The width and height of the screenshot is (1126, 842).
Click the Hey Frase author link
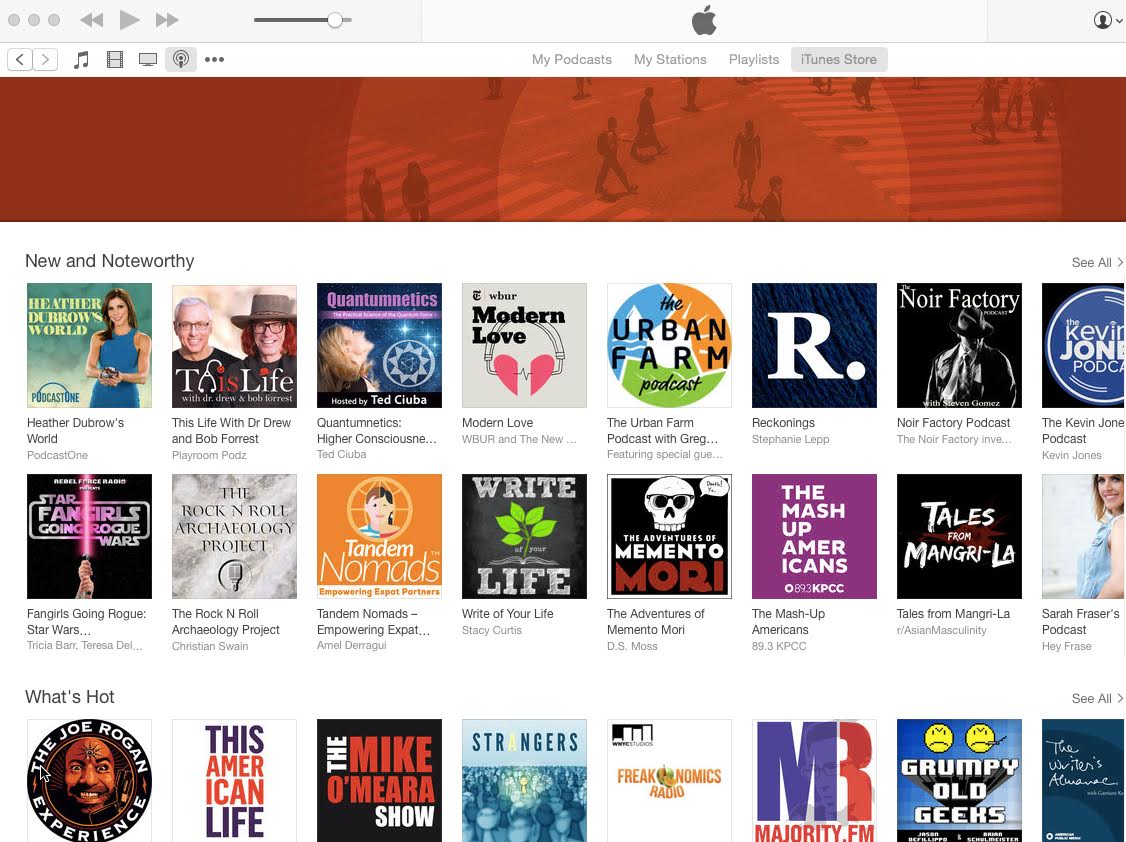point(1066,646)
